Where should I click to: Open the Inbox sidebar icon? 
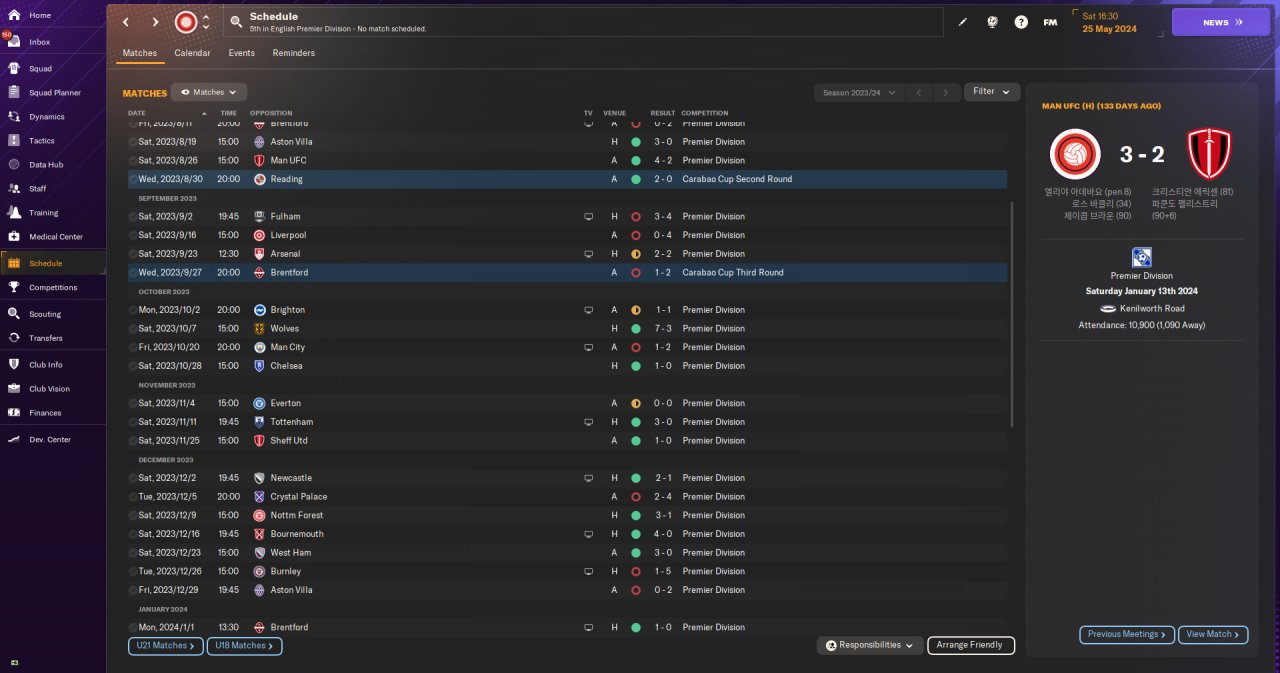tap(14, 42)
